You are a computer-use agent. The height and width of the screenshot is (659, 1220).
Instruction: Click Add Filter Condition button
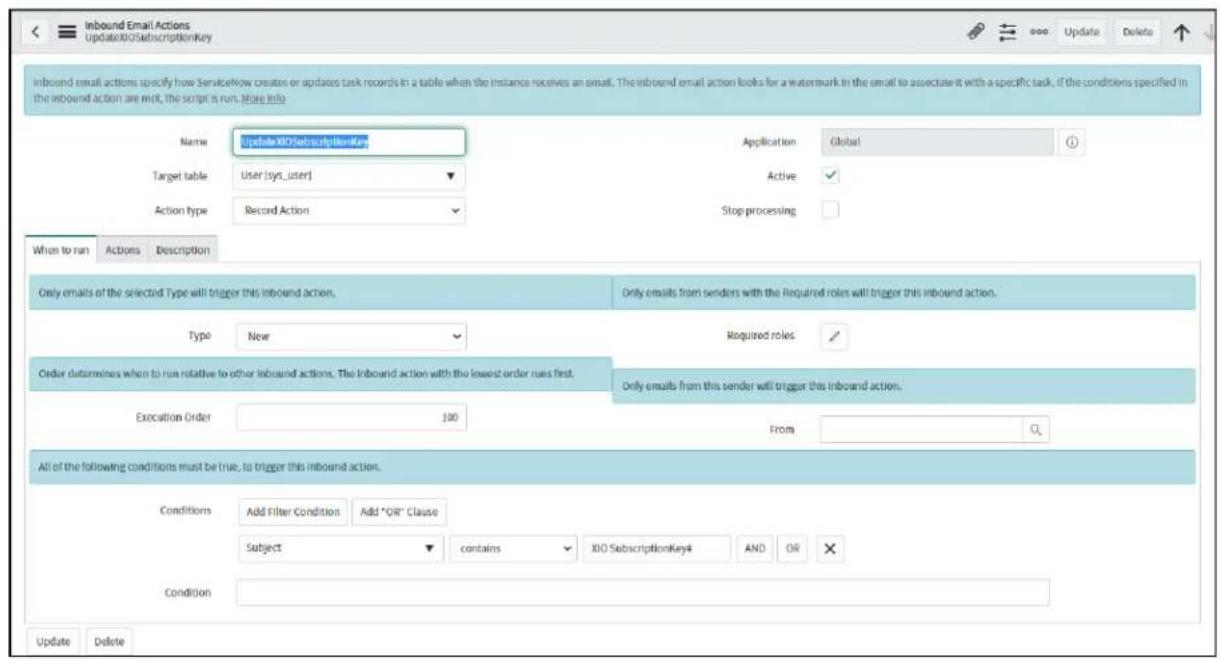click(294, 512)
